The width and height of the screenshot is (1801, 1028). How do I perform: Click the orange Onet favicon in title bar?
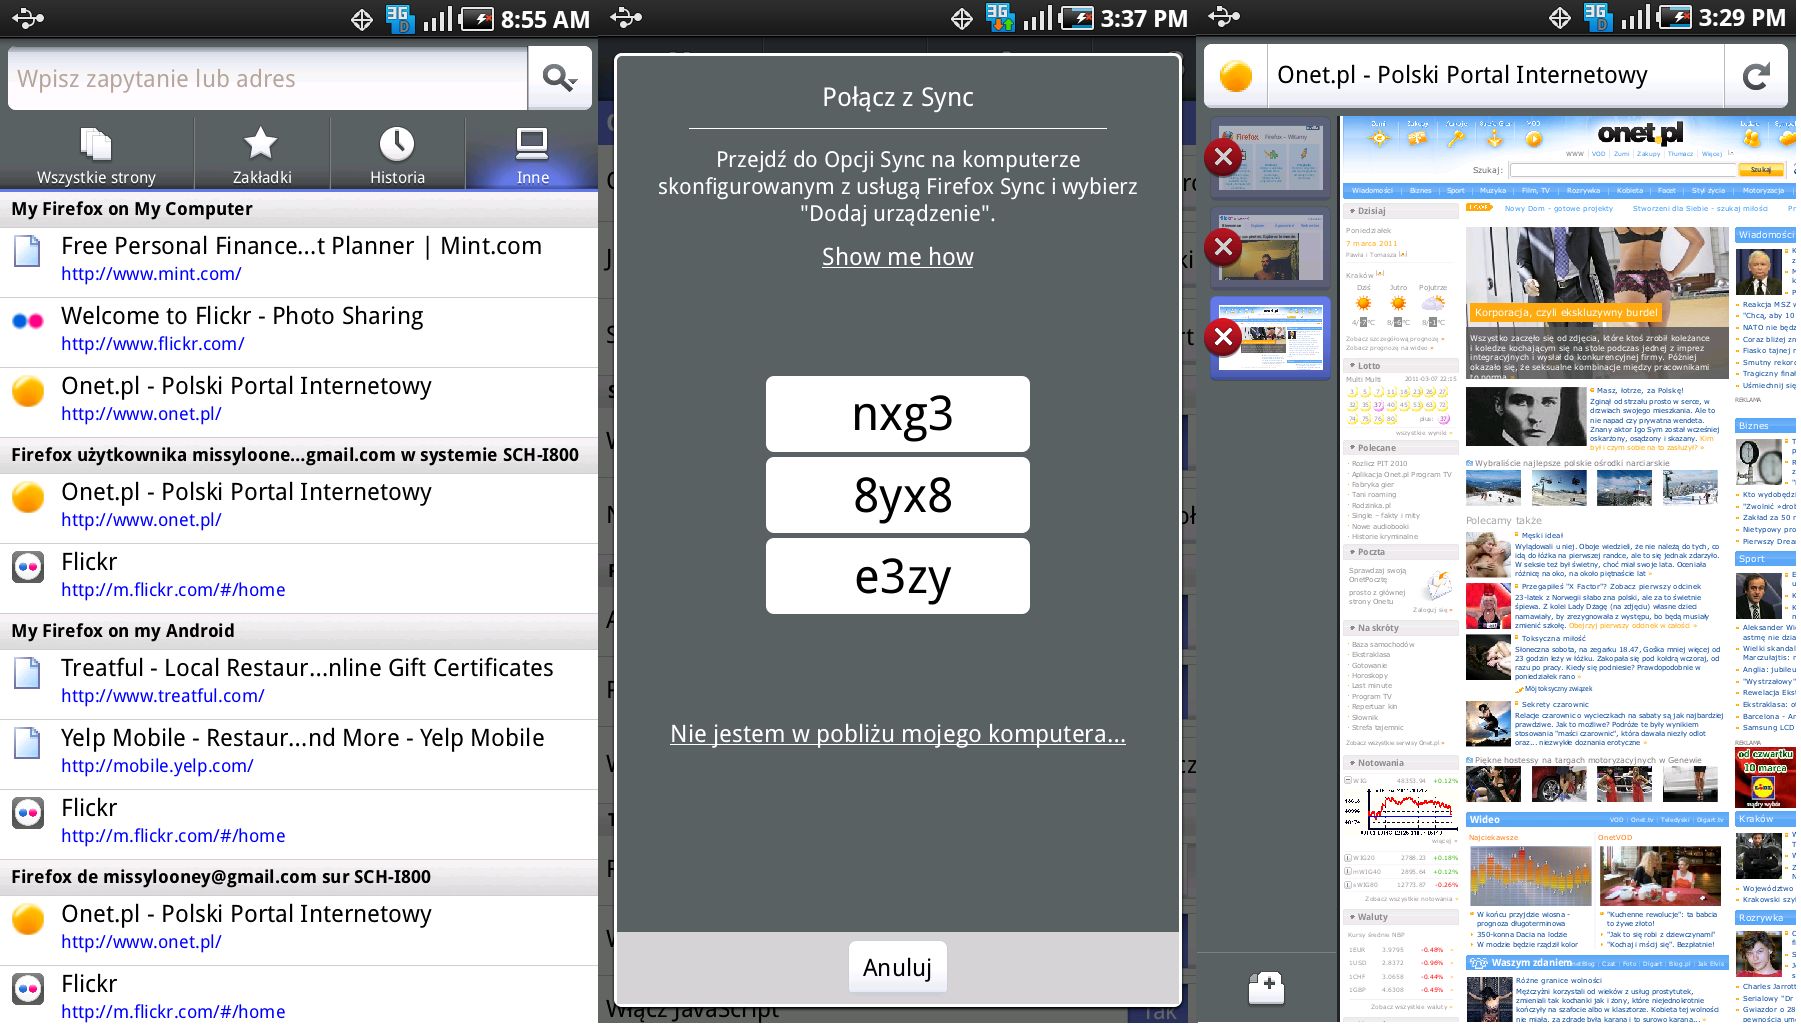tap(1236, 76)
